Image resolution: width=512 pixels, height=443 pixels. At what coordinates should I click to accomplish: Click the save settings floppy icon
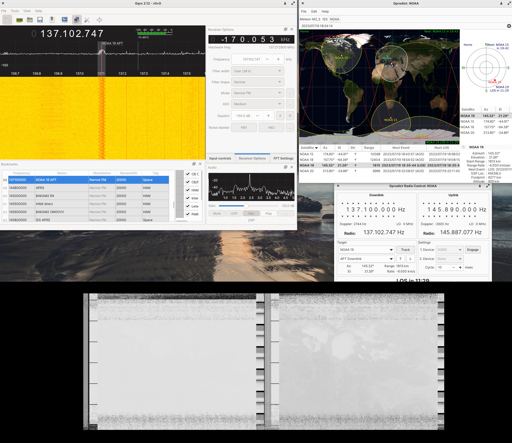(40, 20)
